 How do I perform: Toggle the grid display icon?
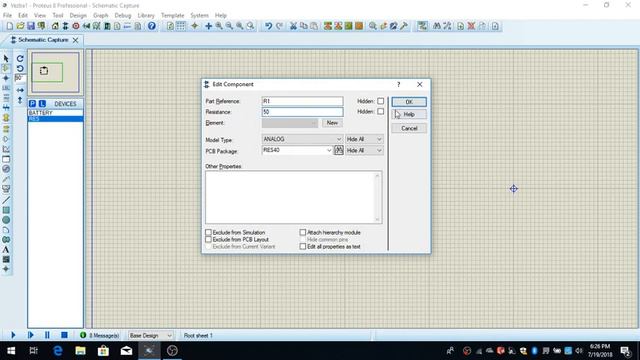click(181, 26)
